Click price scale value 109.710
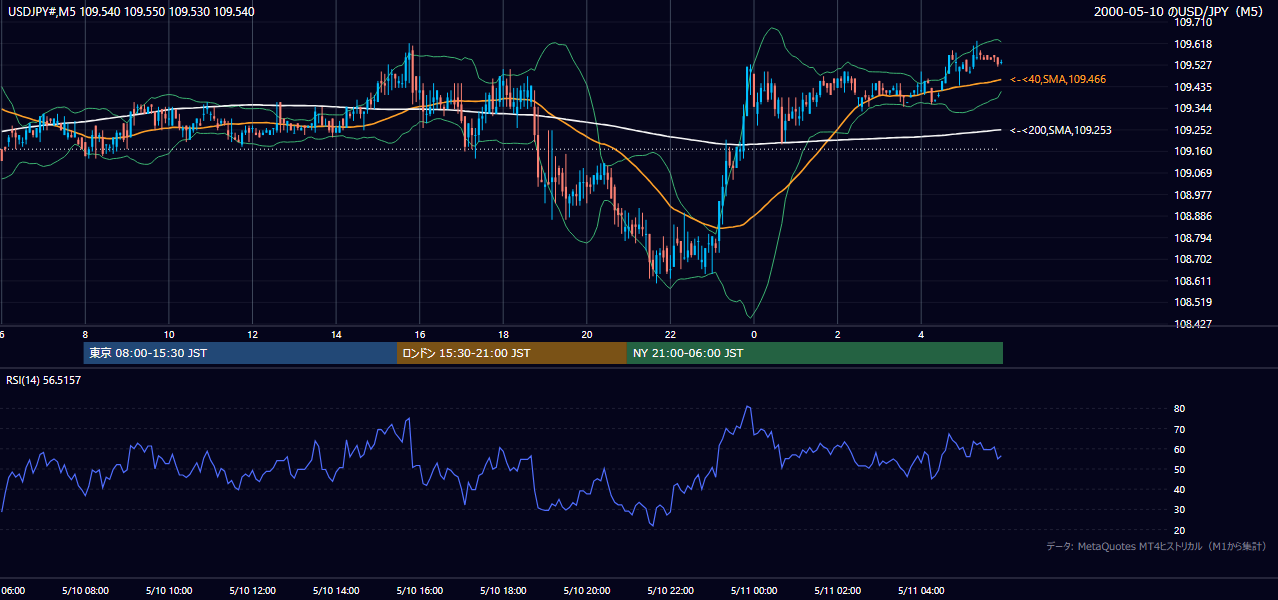The width and height of the screenshot is (1278, 600). [1193, 22]
